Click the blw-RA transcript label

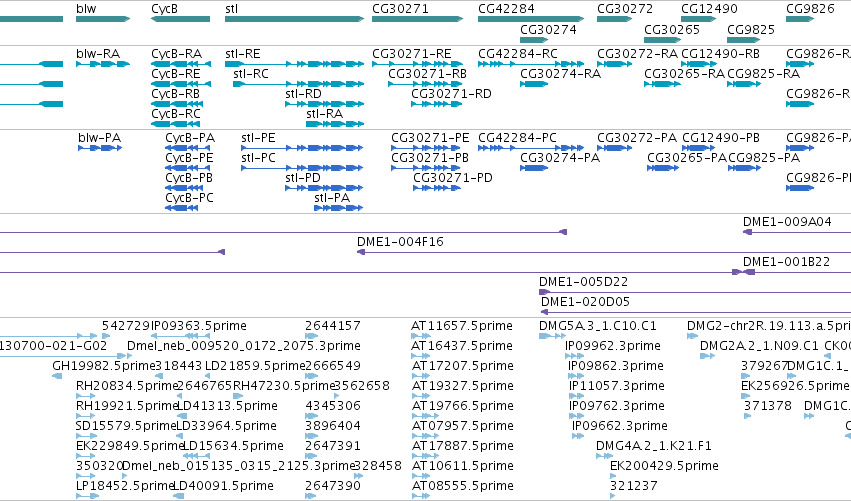click(98, 53)
